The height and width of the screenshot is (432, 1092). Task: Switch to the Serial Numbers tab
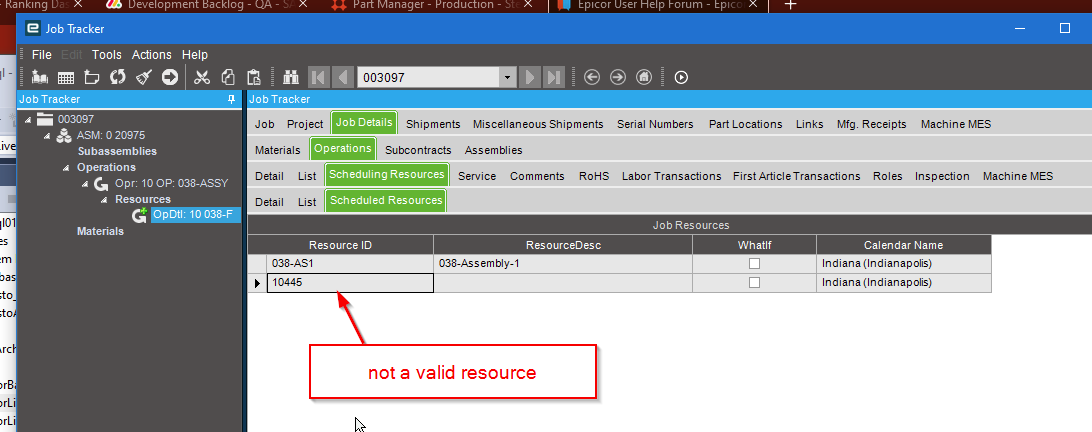[655, 124]
